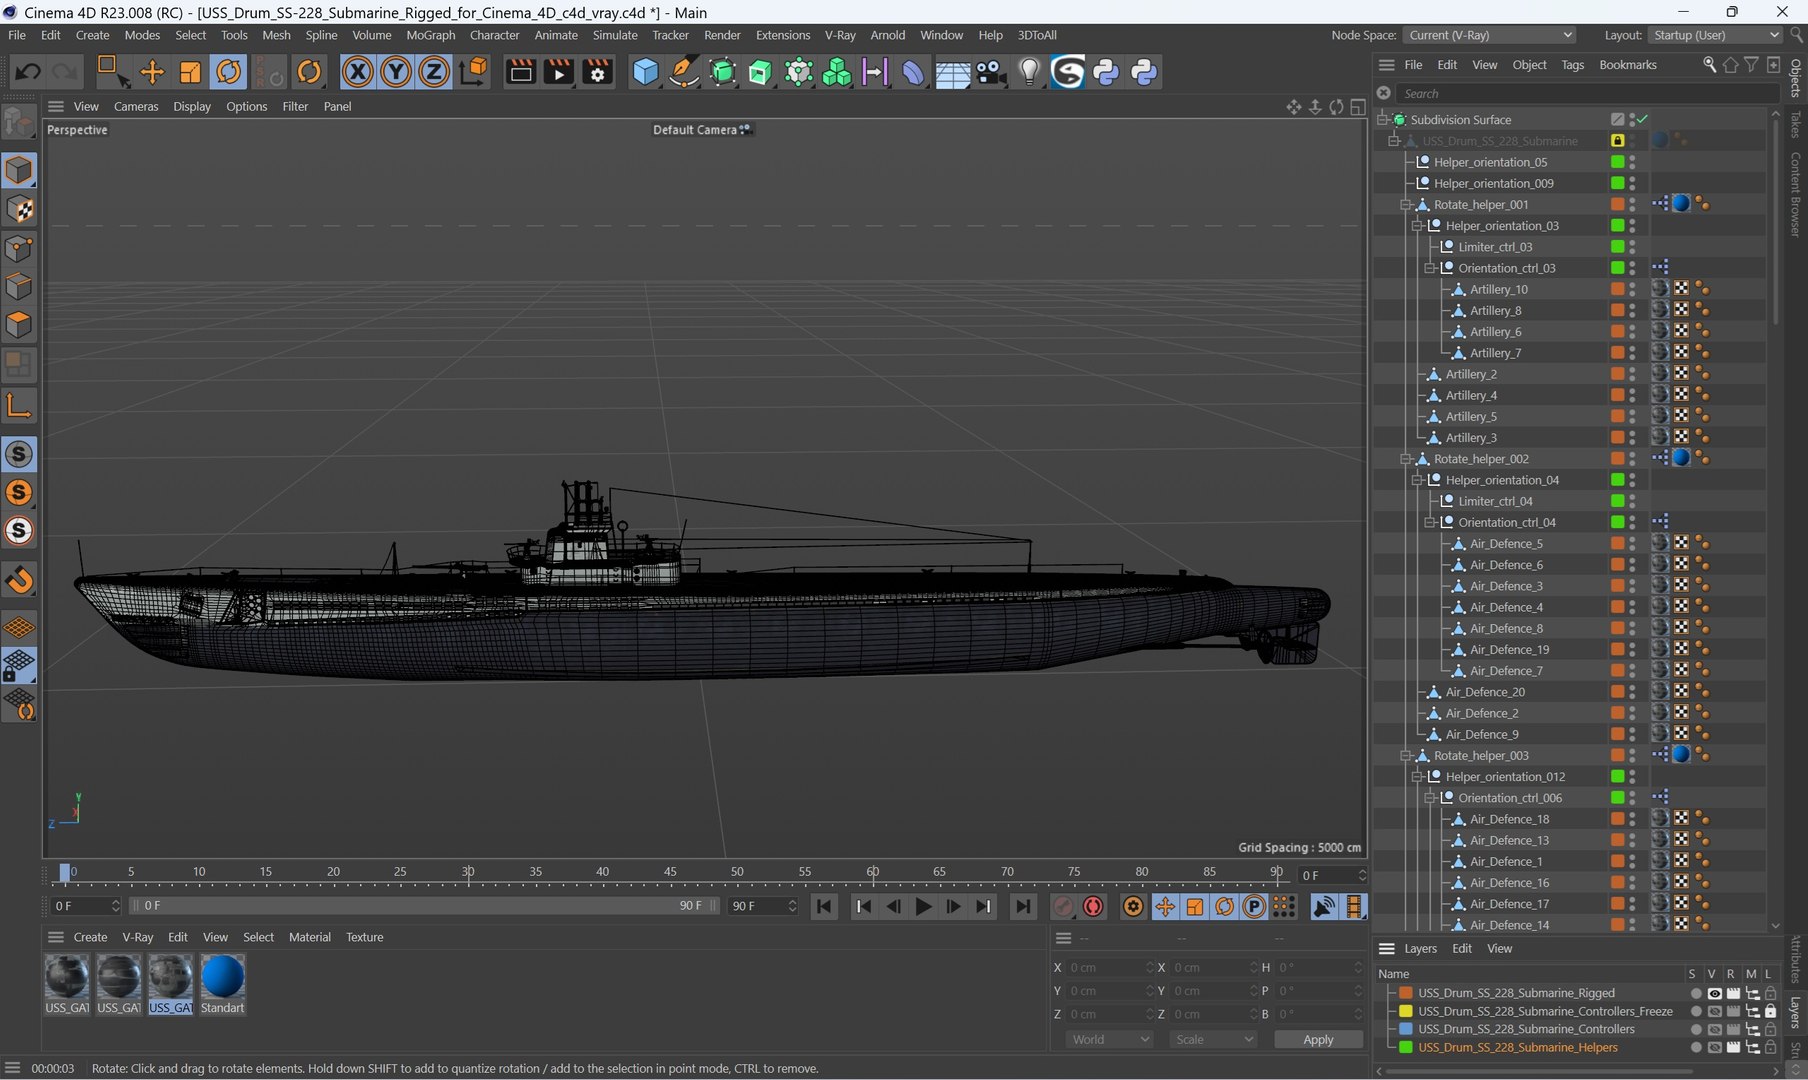Click the Record Active Objects button
This screenshot has width=1808, height=1080.
1063,906
